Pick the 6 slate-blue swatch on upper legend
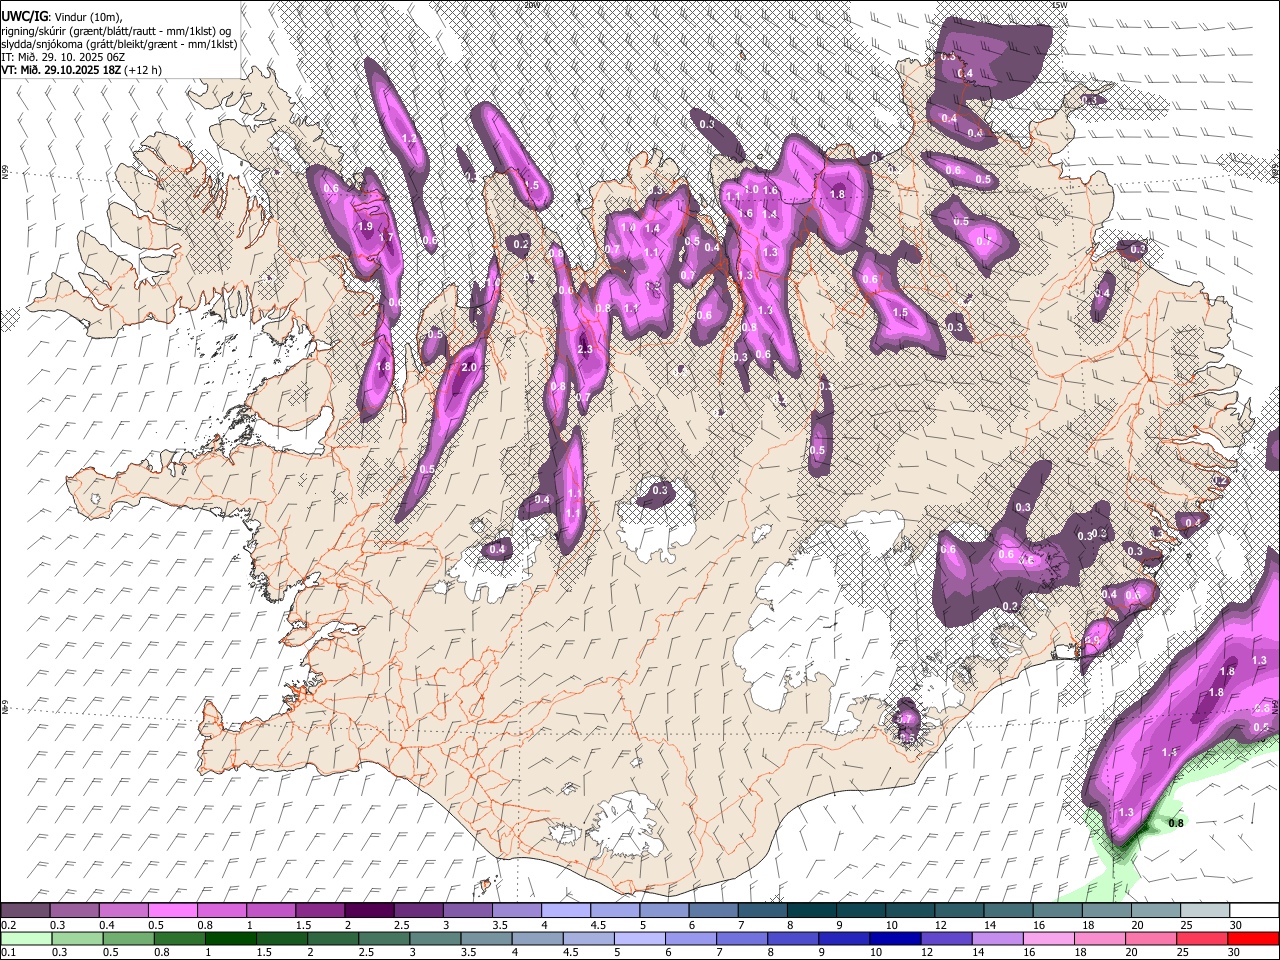The image size is (1280, 960). [x=713, y=911]
